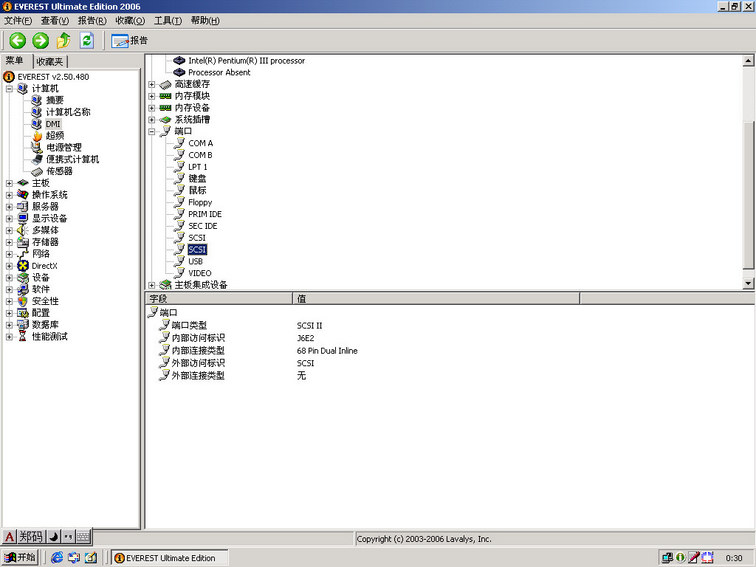The width and height of the screenshot is (756, 567).
Task: Go up one level with toolbar arrow
Action: coord(63,40)
